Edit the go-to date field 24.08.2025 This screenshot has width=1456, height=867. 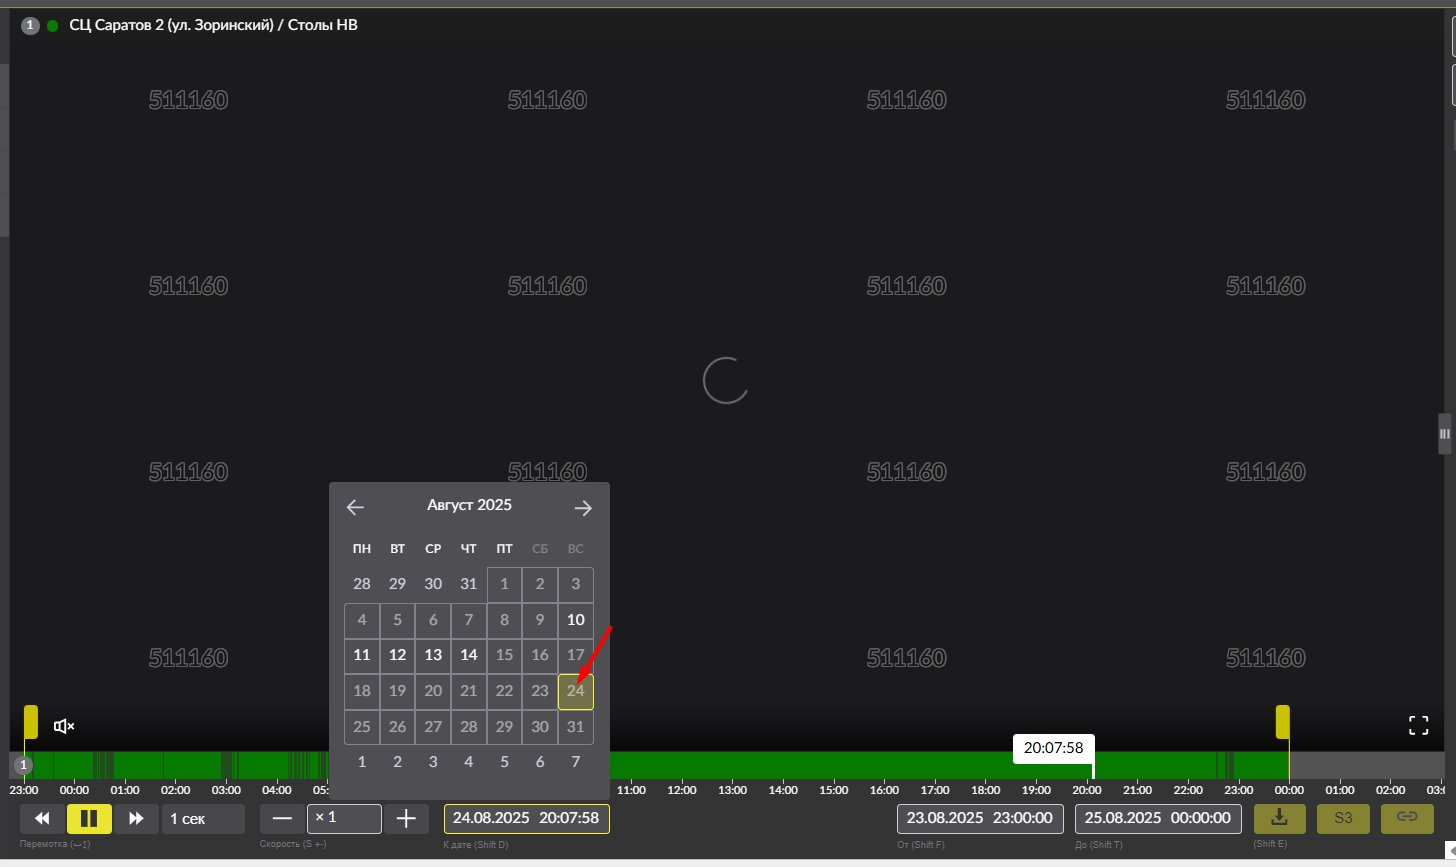pos(526,818)
